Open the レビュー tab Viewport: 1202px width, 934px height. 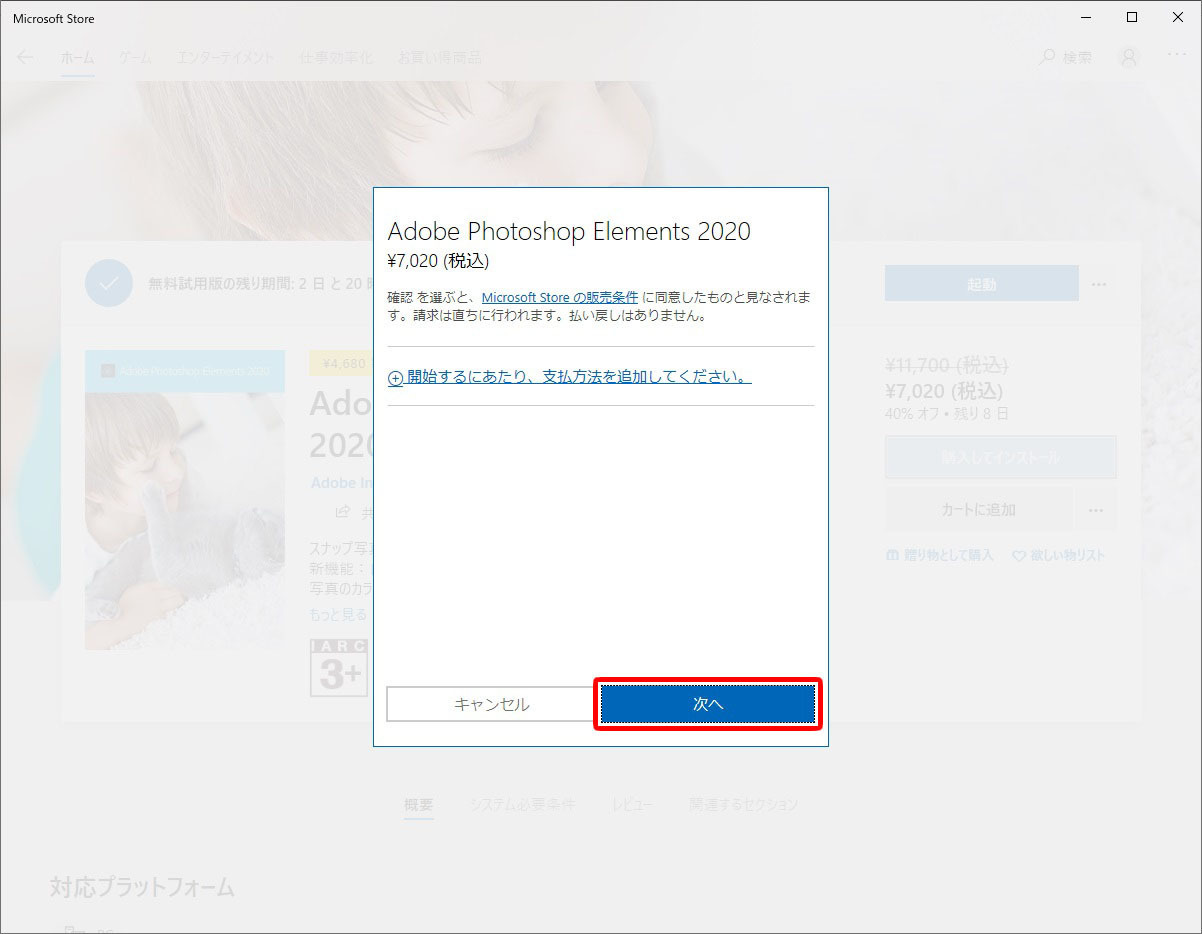click(633, 805)
